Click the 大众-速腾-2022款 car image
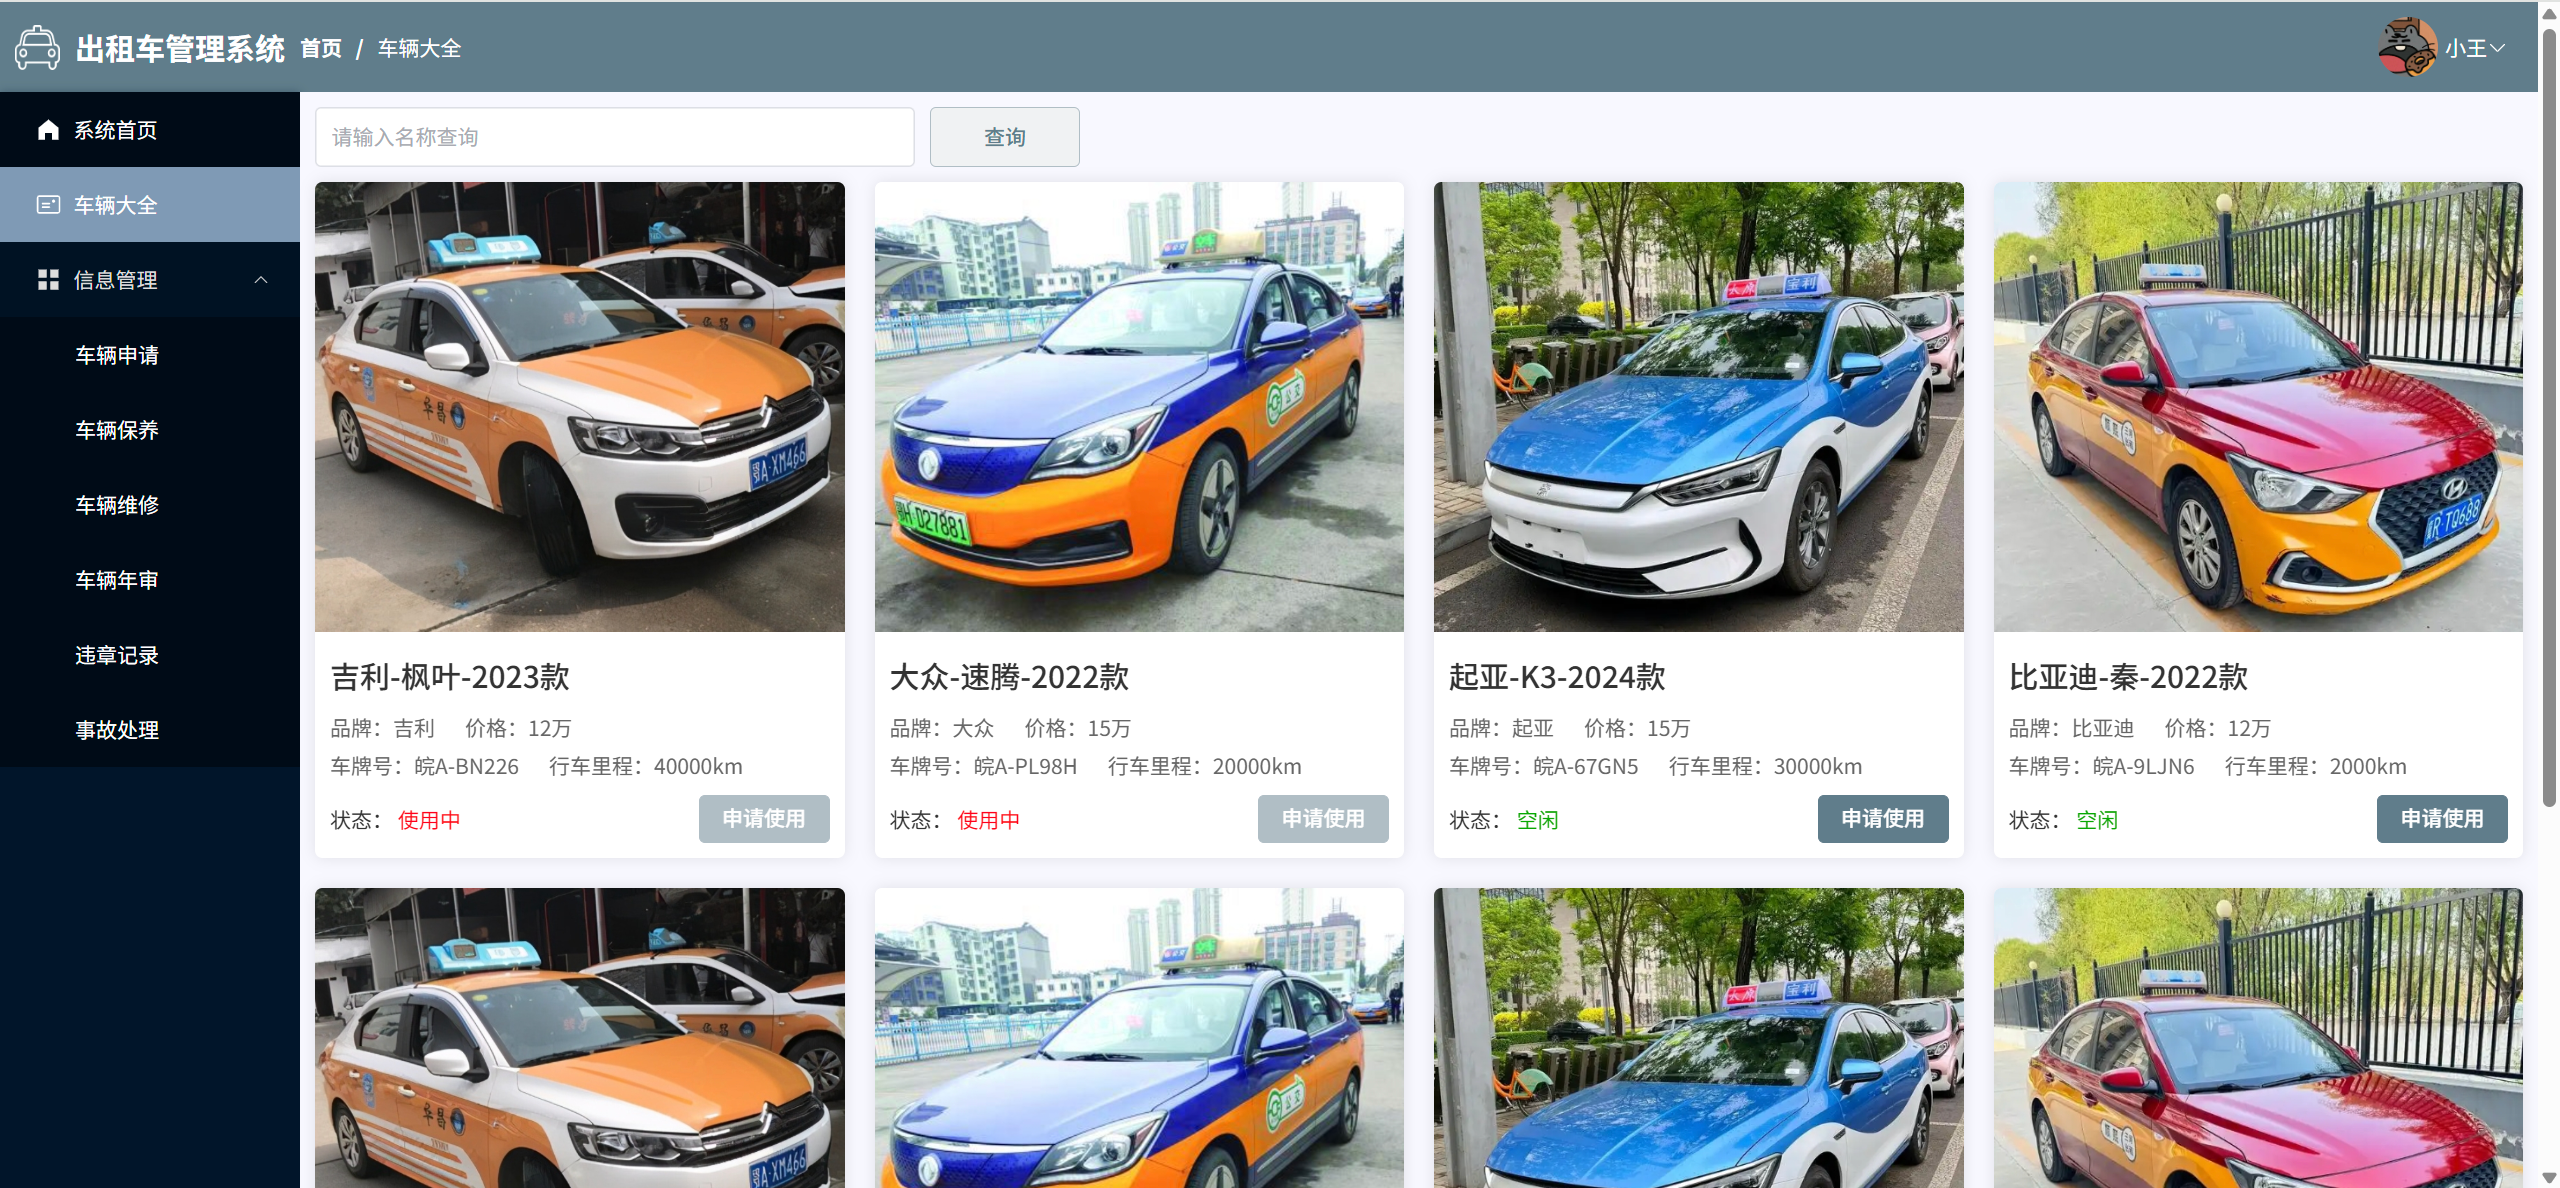The image size is (2560, 1188). [x=1138, y=406]
